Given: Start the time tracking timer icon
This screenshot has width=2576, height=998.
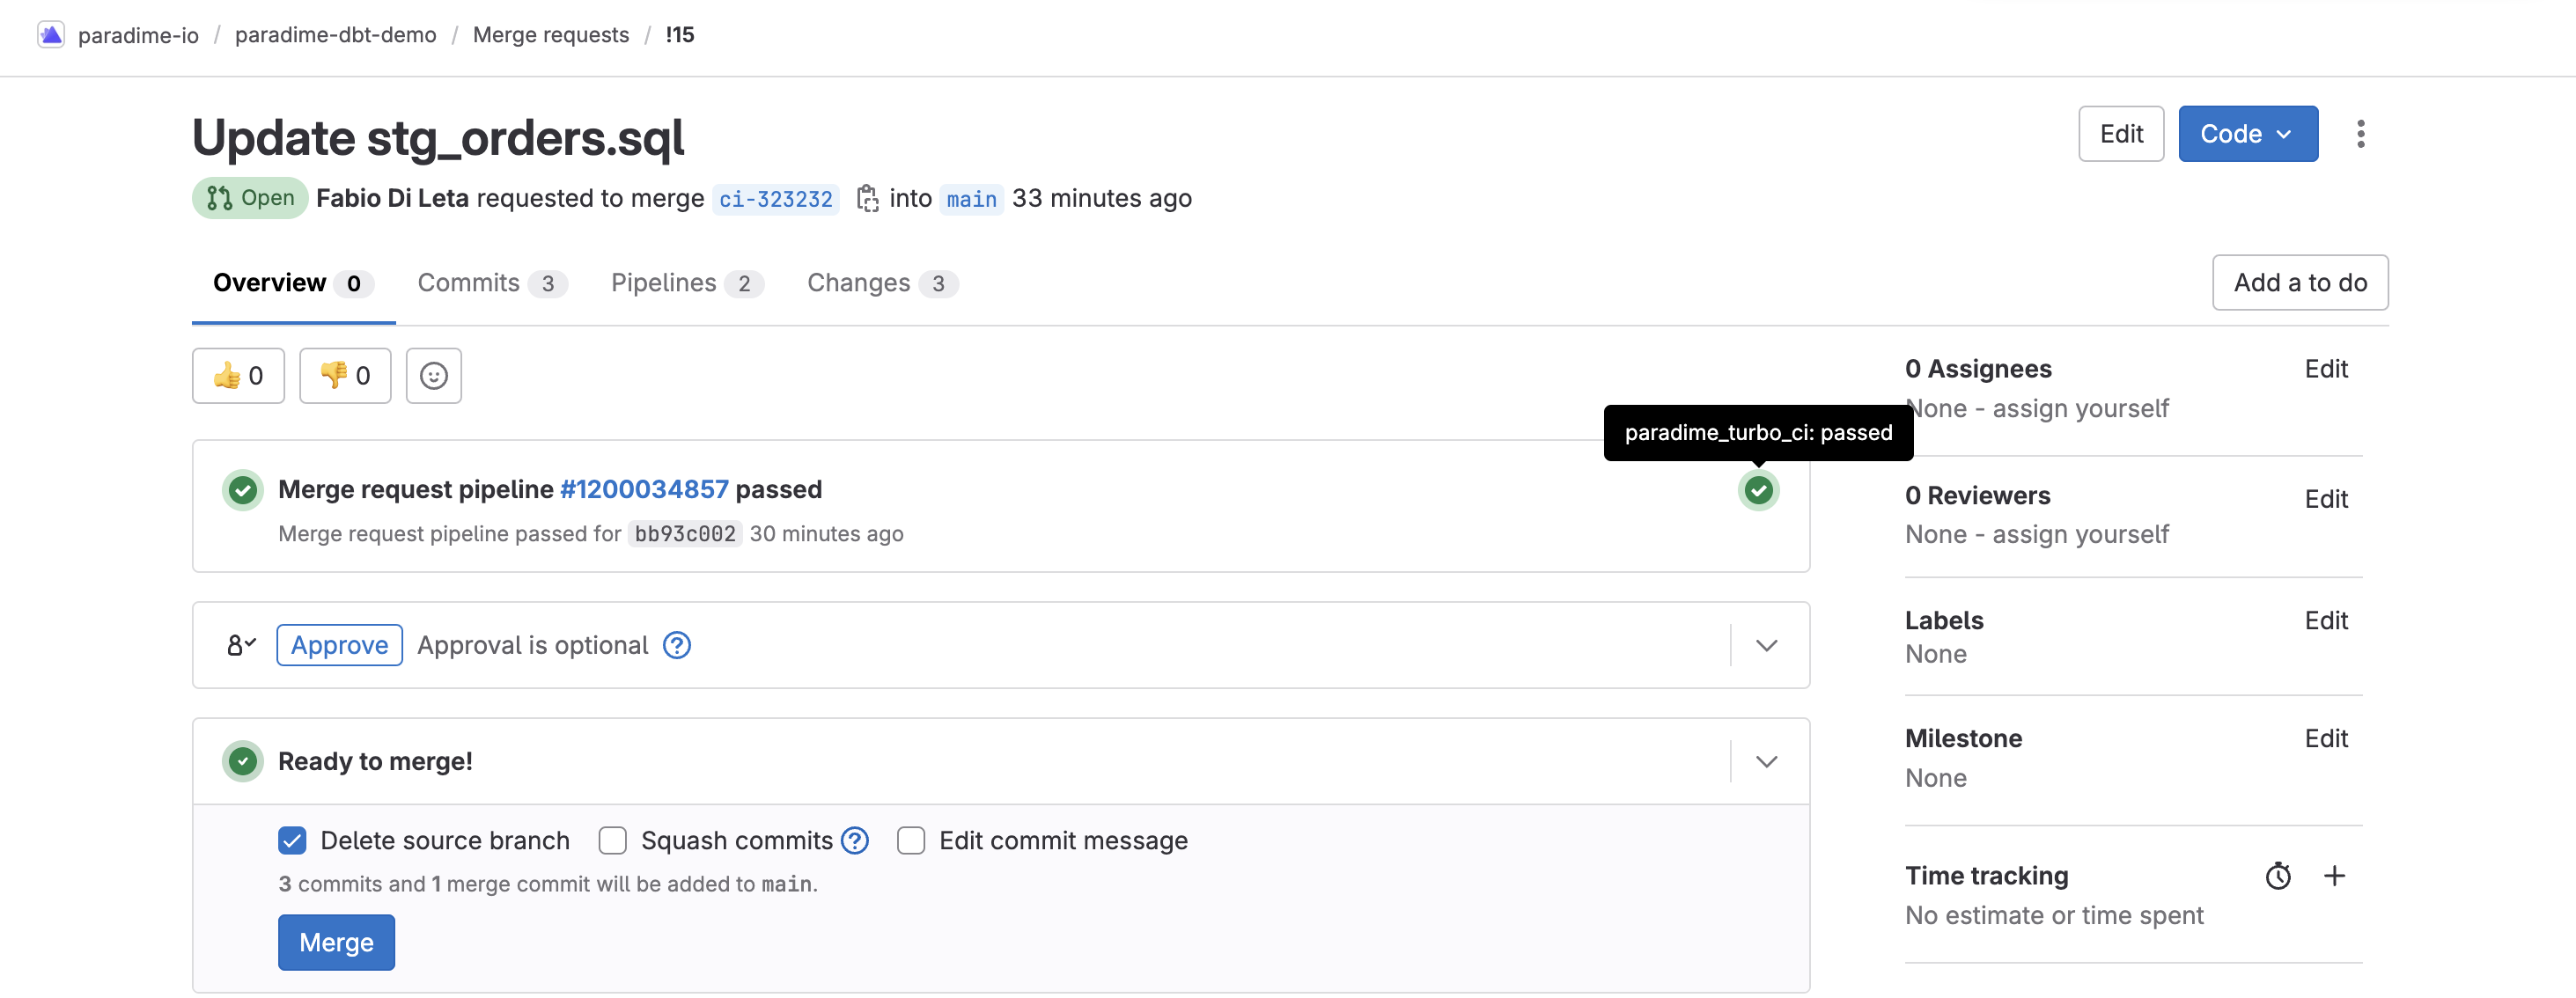Looking at the screenshot, I should tap(2278, 876).
